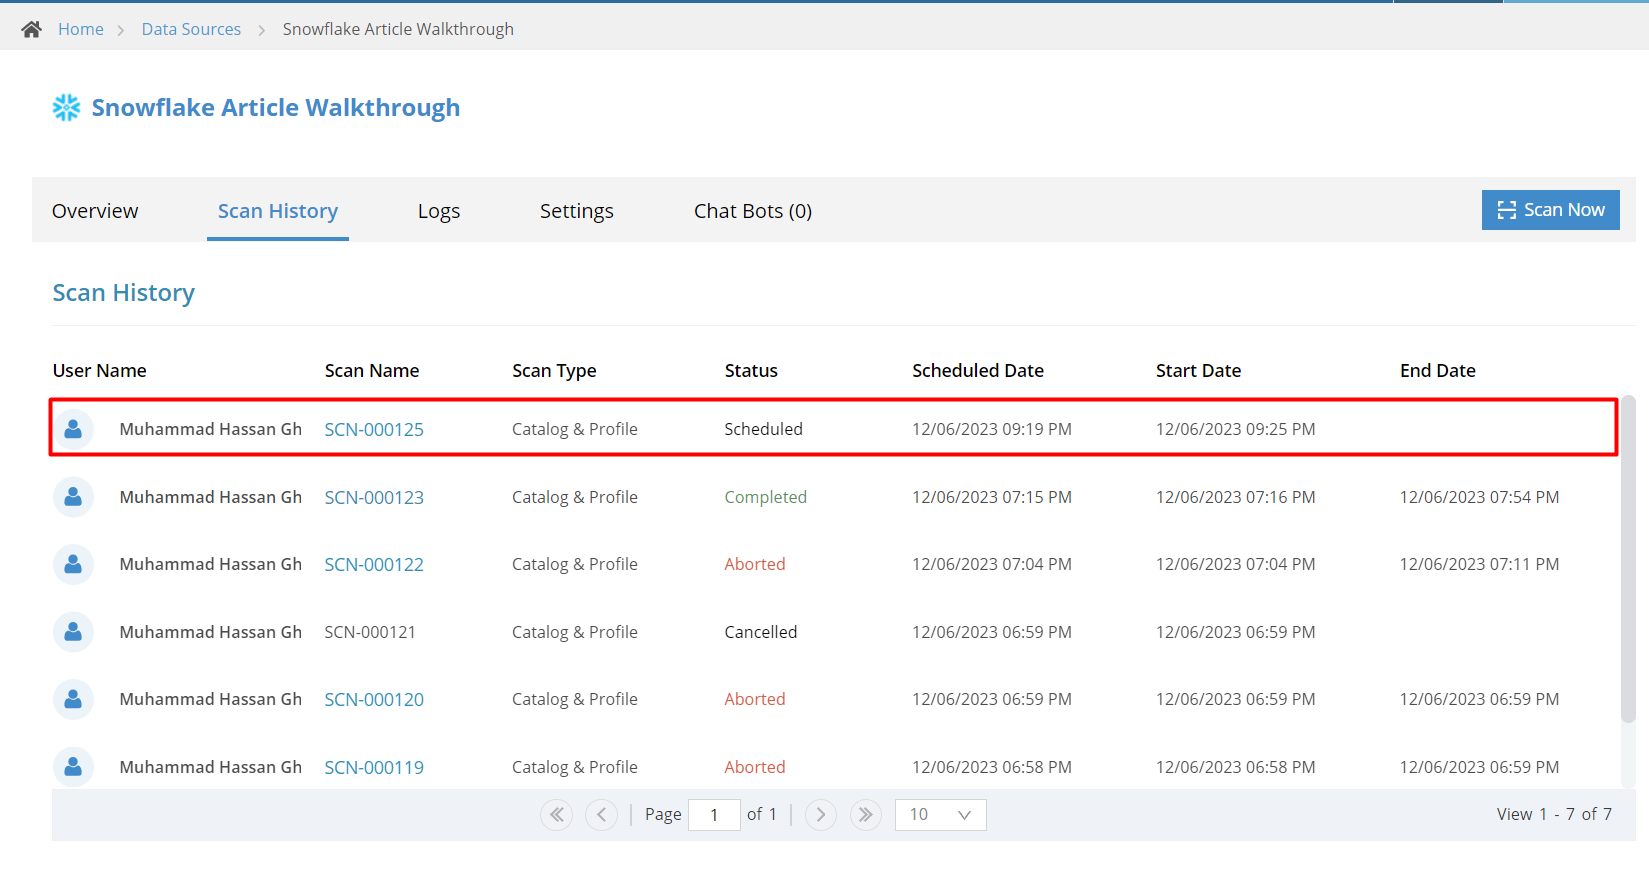Click end date 12/06/2023 07:11 PM
Viewport: 1649px width, 876px height.
click(x=1480, y=564)
